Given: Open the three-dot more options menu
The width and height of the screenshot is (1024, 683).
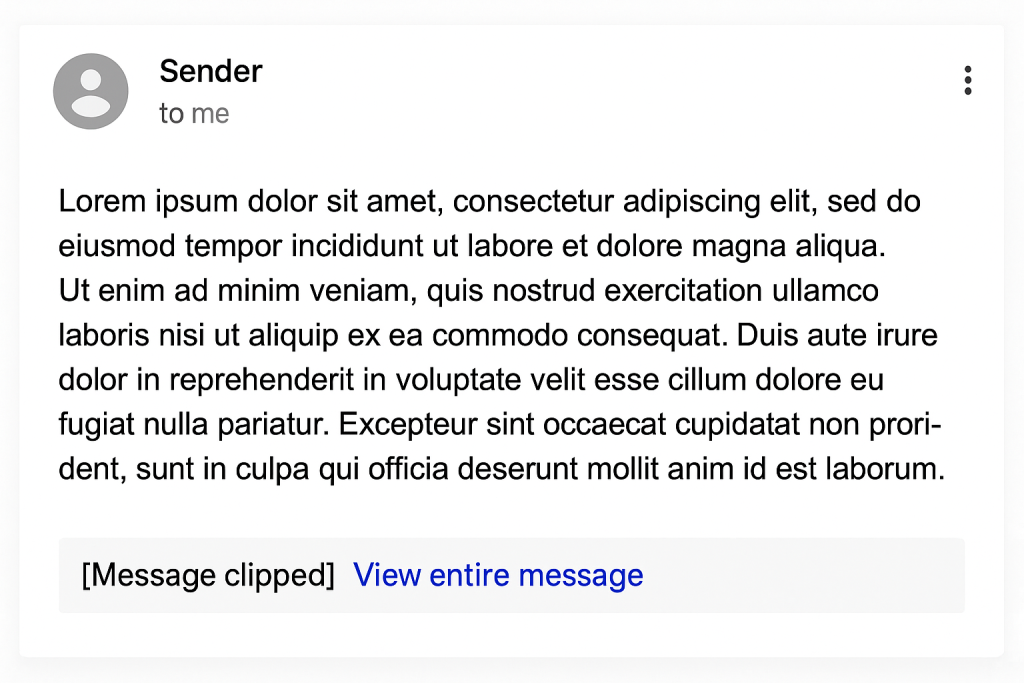Looking at the screenshot, I should [967, 80].
